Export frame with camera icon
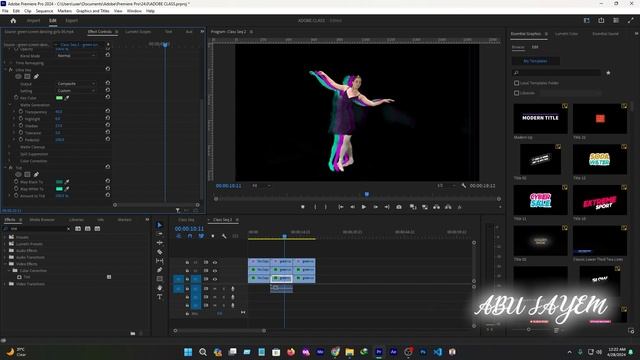The height and width of the screenshot is (360, 640). click(x=399, y=207)
